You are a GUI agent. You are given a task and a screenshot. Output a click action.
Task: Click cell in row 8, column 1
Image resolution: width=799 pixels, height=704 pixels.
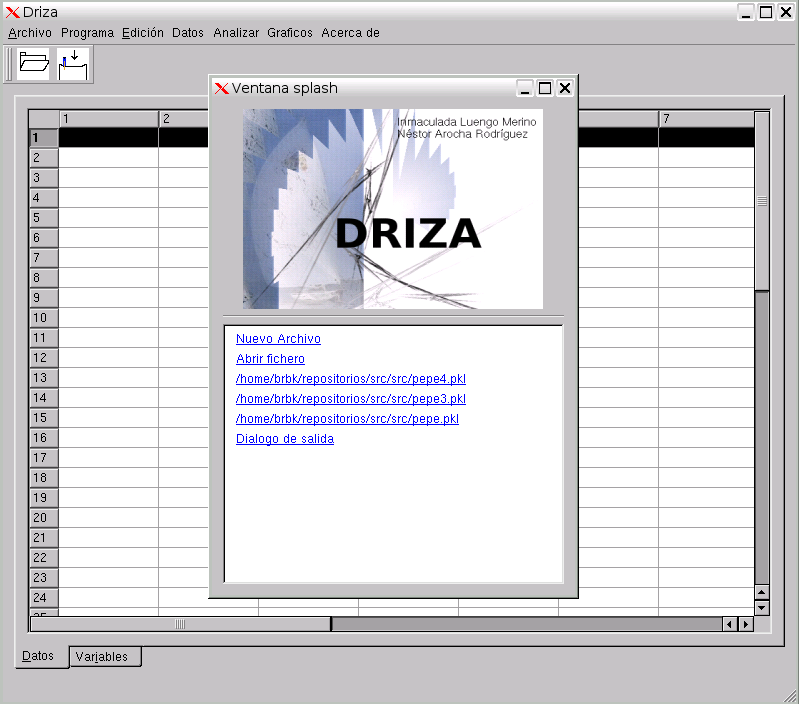pyautogui.click(x=109, y=278)
